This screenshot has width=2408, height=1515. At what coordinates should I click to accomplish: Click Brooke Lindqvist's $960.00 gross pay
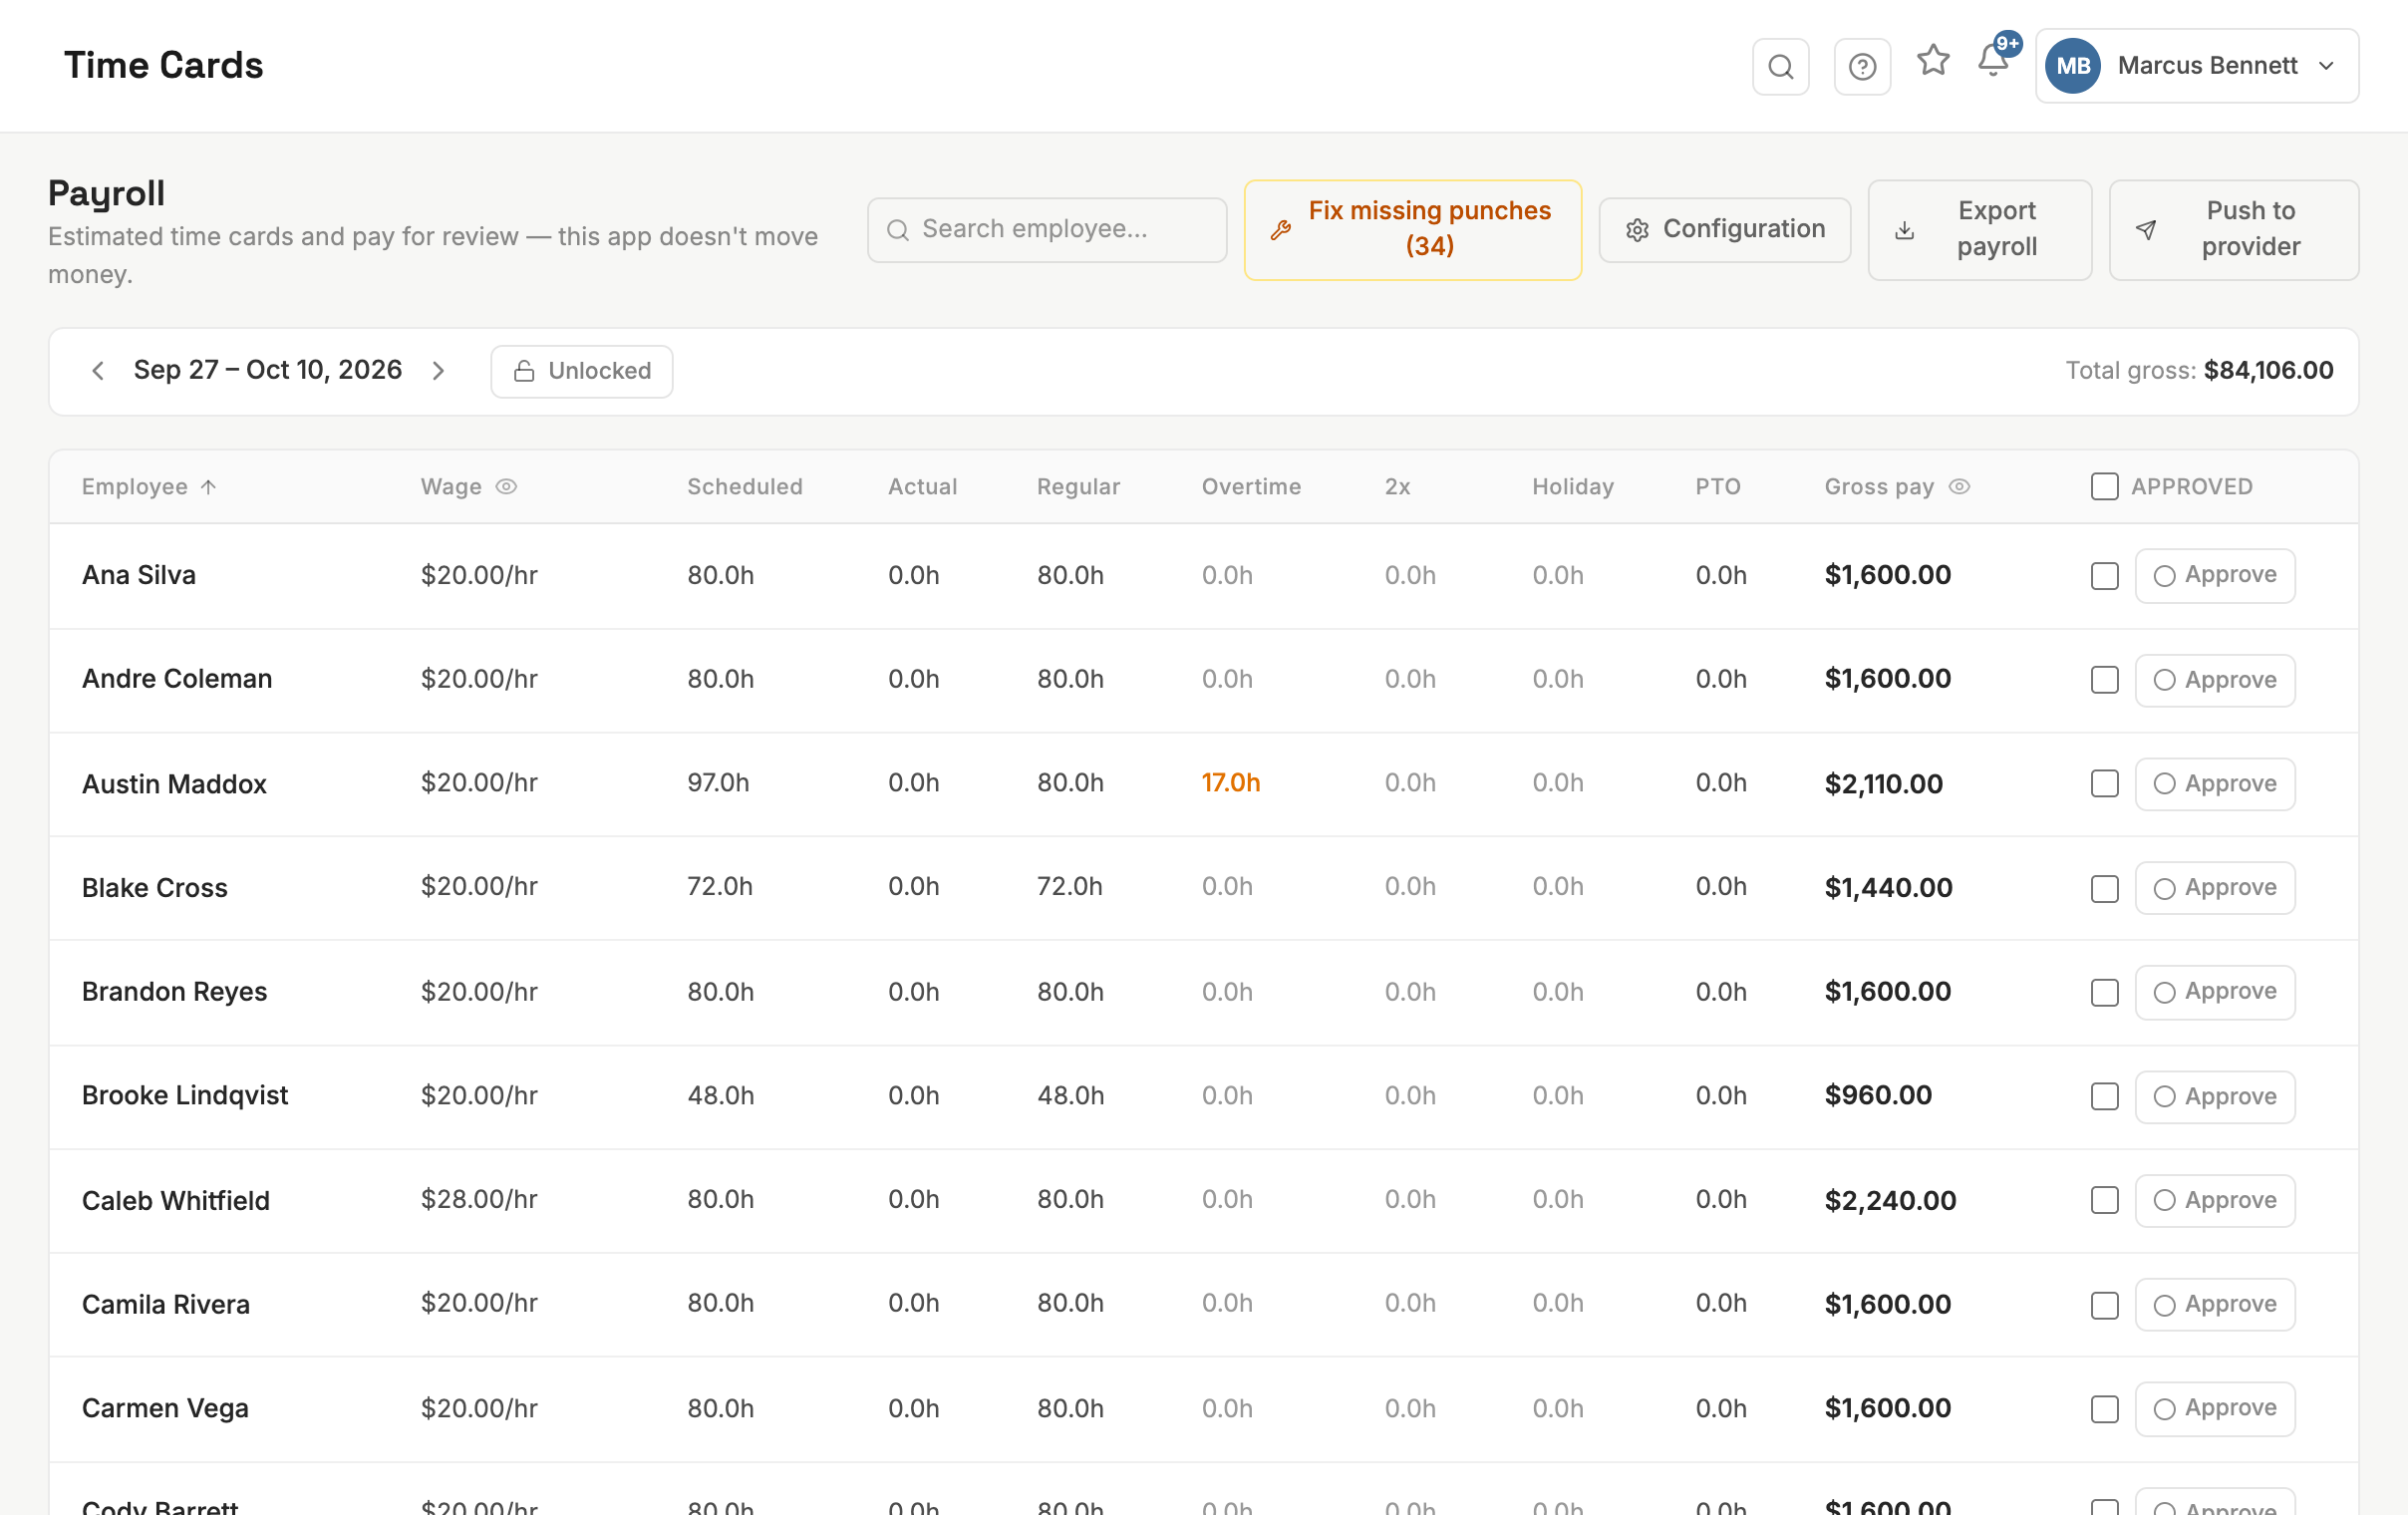[x=1877, y=1095]
